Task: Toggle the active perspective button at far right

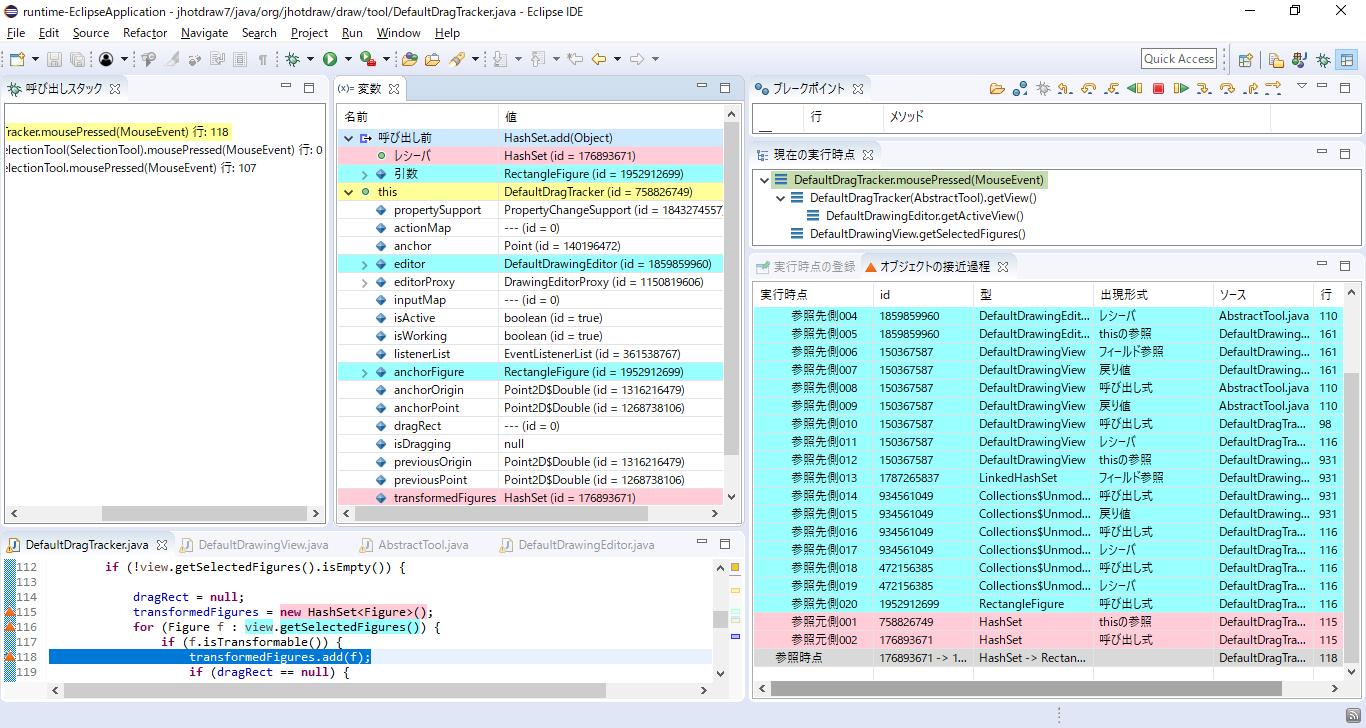Action: (x=1347, y=59)
